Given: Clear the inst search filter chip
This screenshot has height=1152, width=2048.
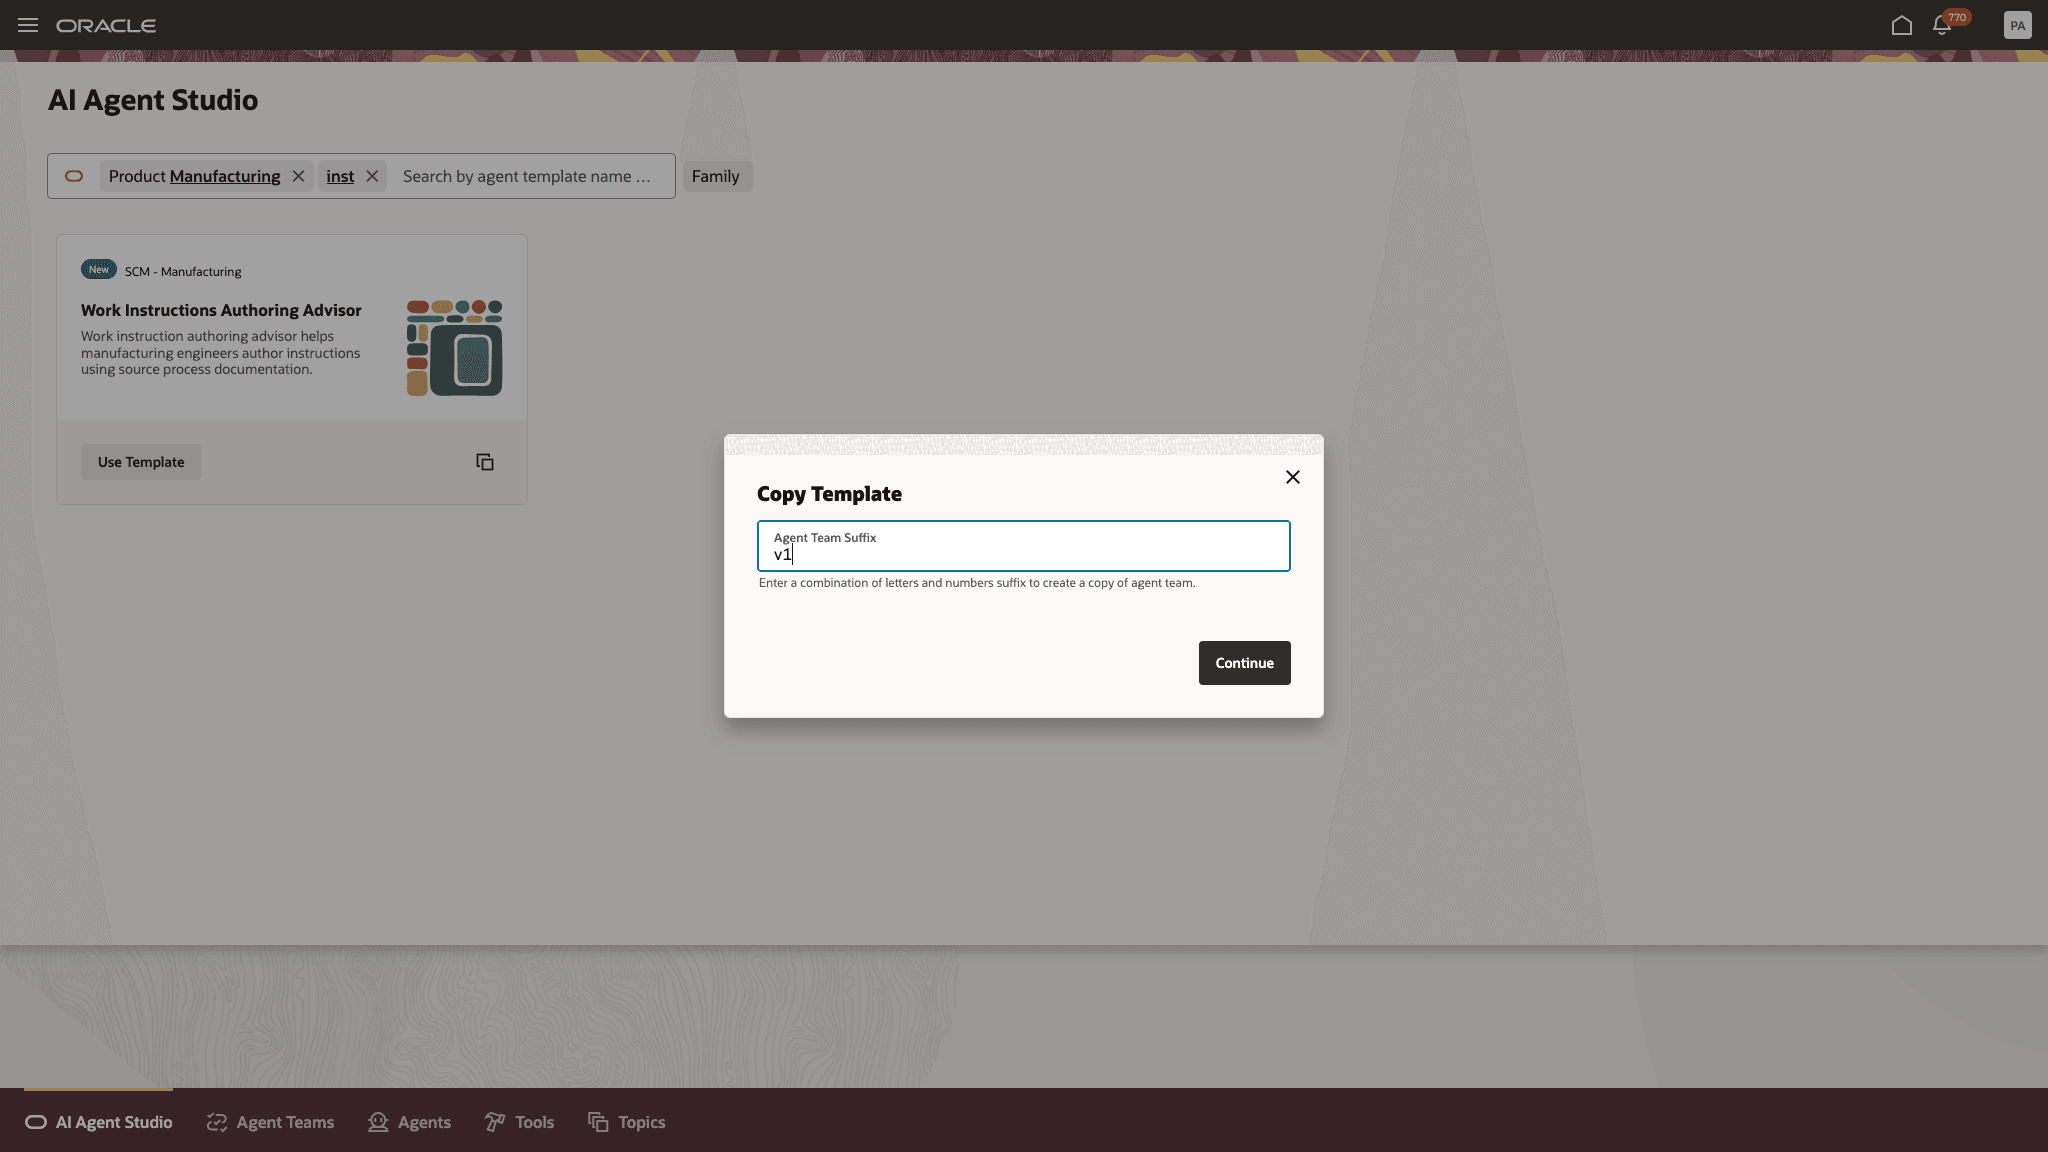Looking at the screenshot, I should (371, 176).
